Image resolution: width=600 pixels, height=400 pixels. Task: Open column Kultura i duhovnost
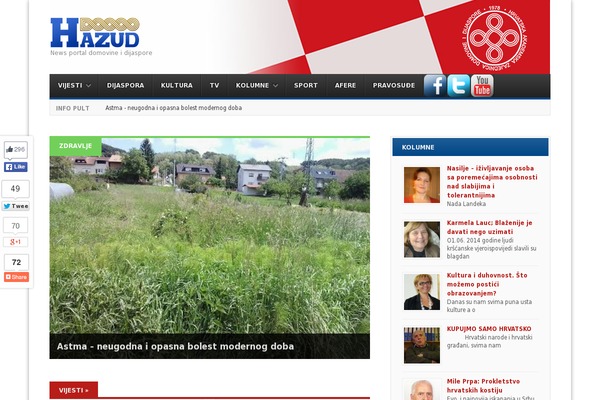[487, 284]
